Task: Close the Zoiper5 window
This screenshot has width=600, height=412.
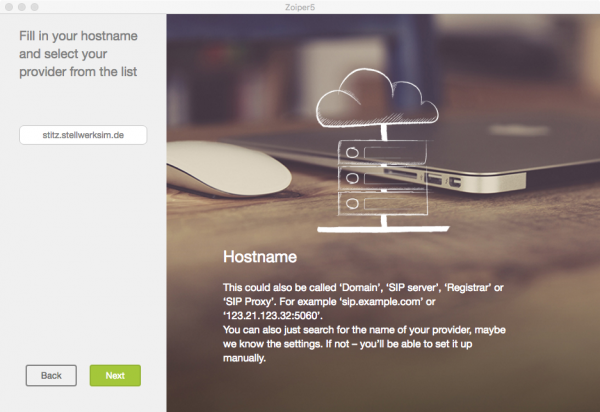Action: click(9, 7)
